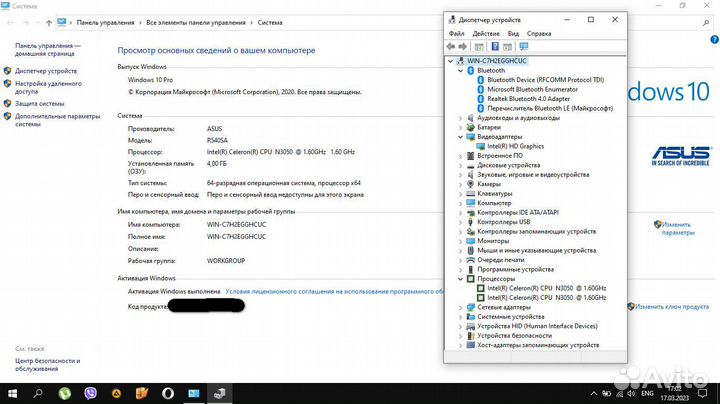
Task: Go to Панель управления — домашняя страница
Action: [47, 50]
